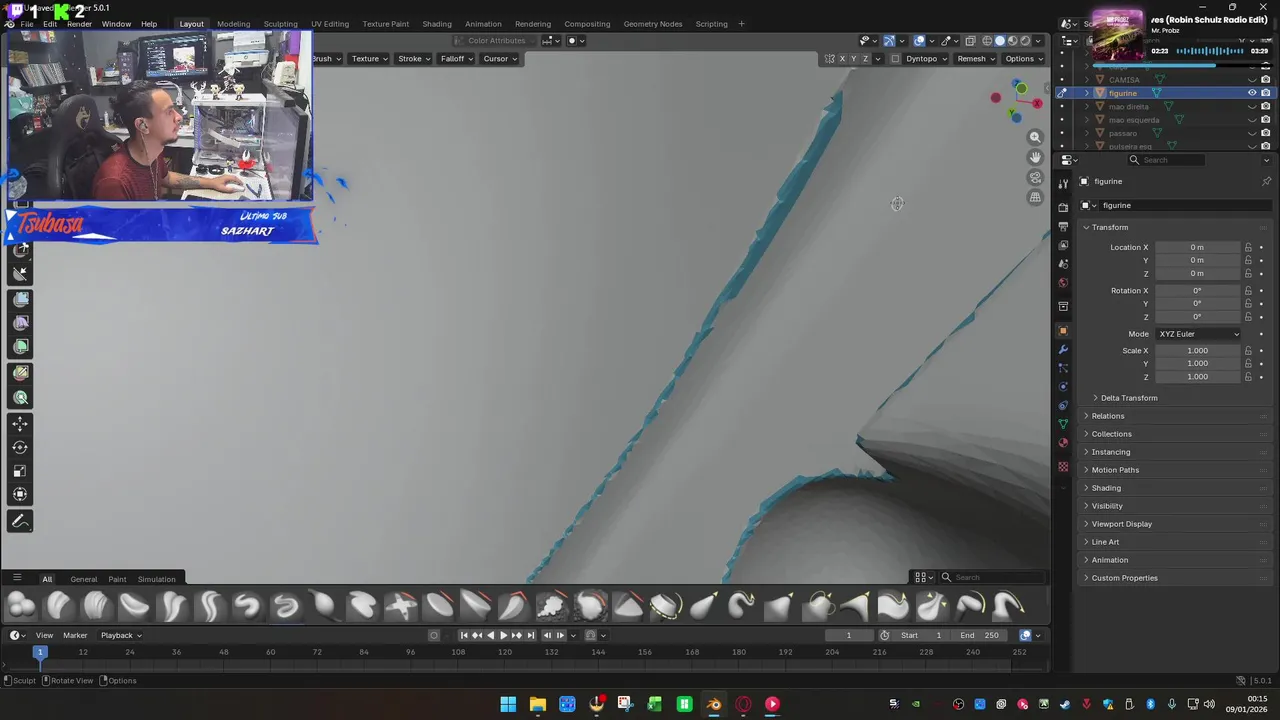Open Blender from Windows taskbar
The height and width of the screenshot is (720, 1280).
click(714, 704)
